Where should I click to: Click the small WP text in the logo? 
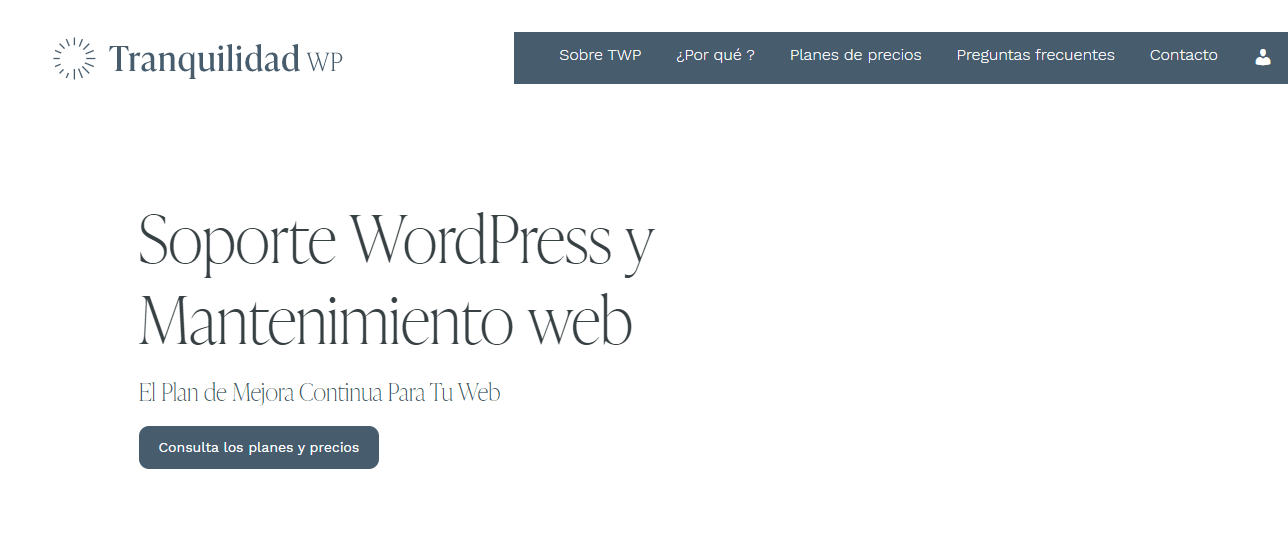(x=325, y=62)
